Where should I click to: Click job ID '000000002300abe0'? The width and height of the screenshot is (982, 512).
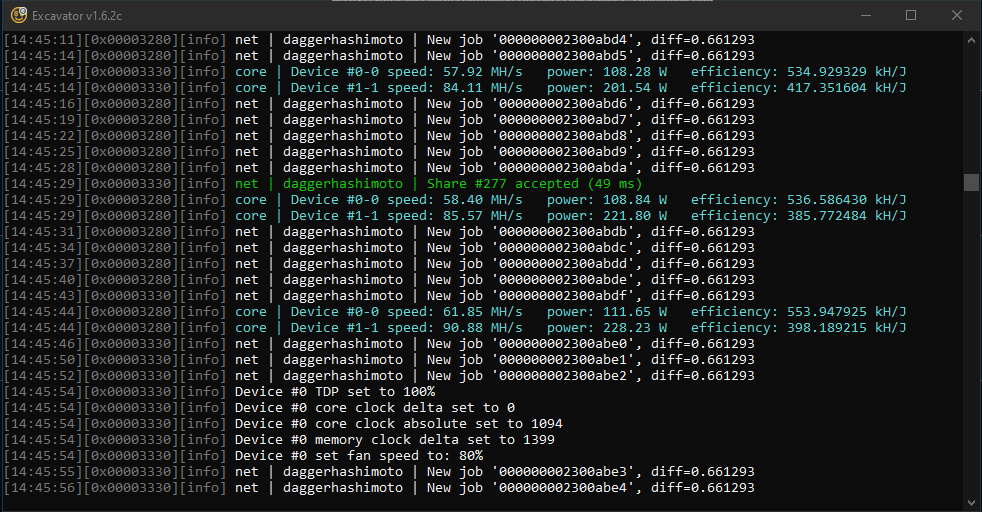[563, 344]
